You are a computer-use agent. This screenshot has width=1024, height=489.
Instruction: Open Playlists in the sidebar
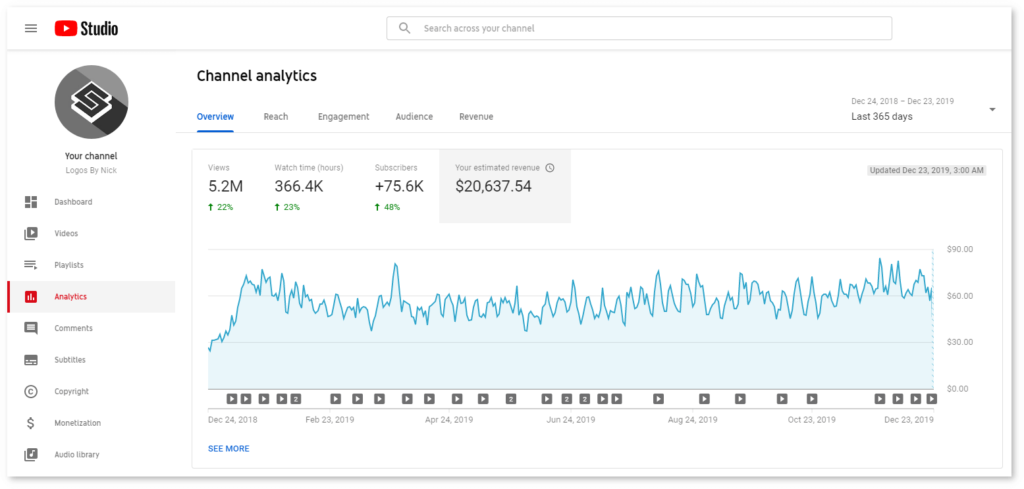(68, 265)
